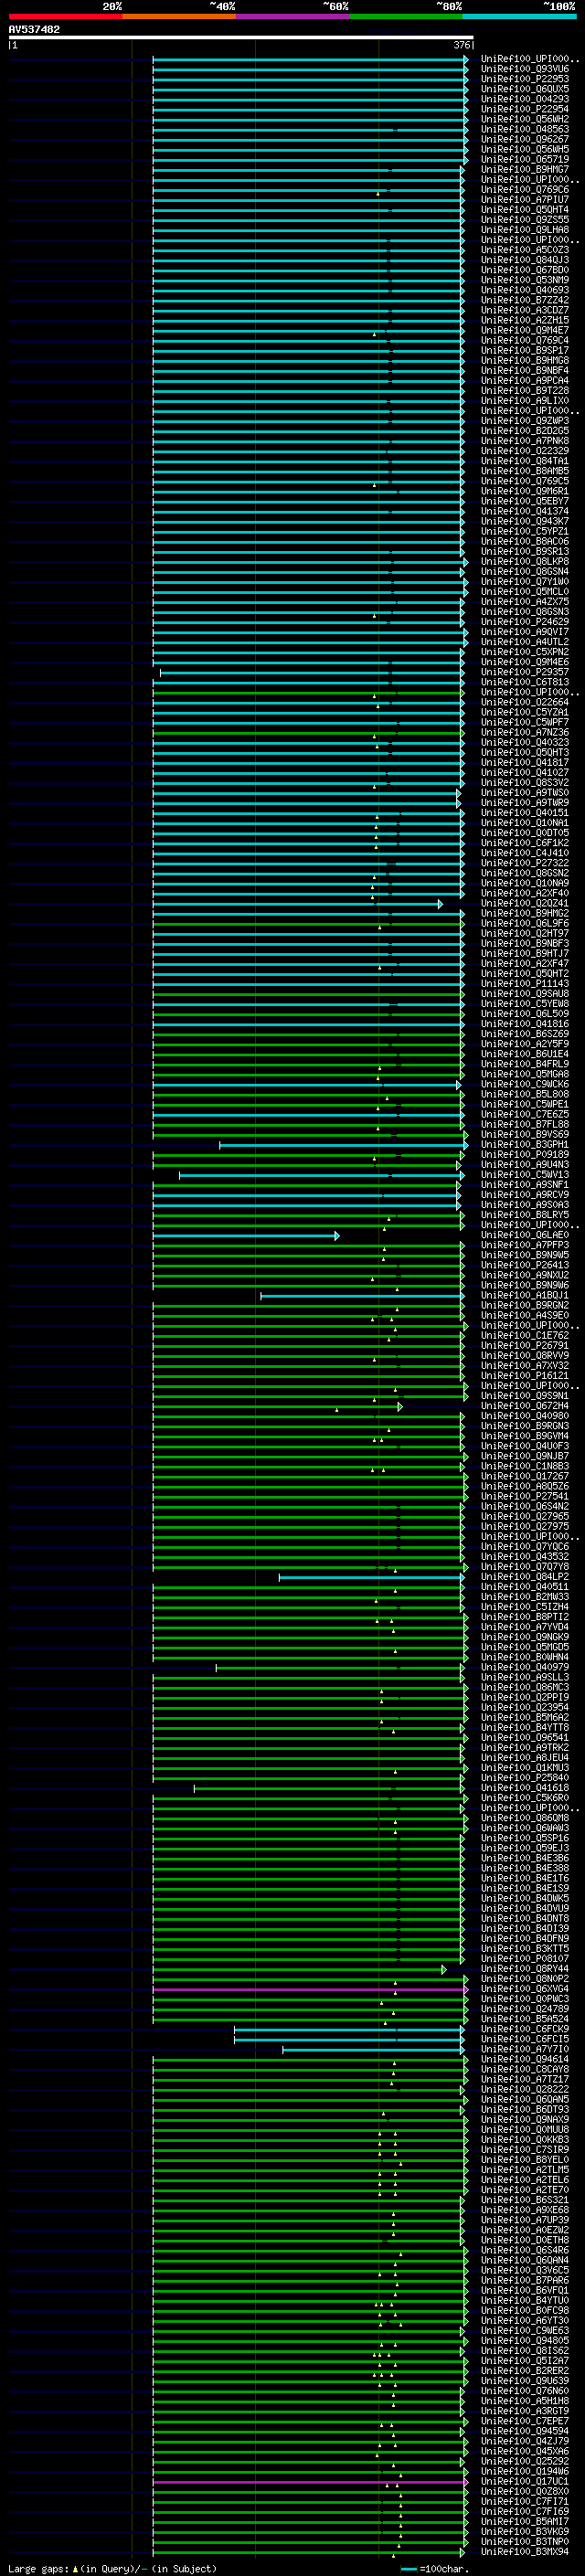This screenshot has height=2576, width=585.
Task: Click the short cyan alignment bar for Q6LAE0
Action: (x=246, y=1236)
